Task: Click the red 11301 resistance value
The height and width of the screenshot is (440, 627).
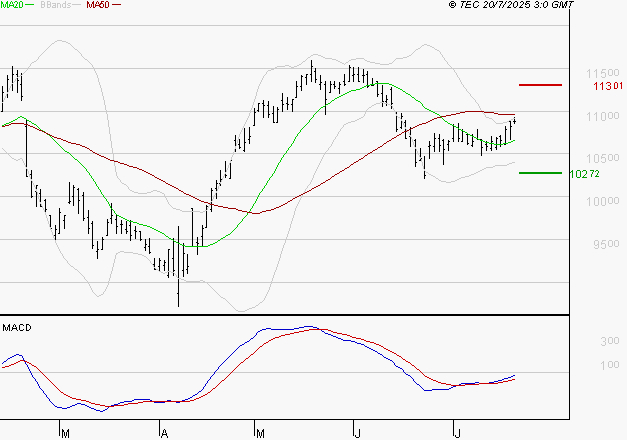Action: tap(608, 86)
